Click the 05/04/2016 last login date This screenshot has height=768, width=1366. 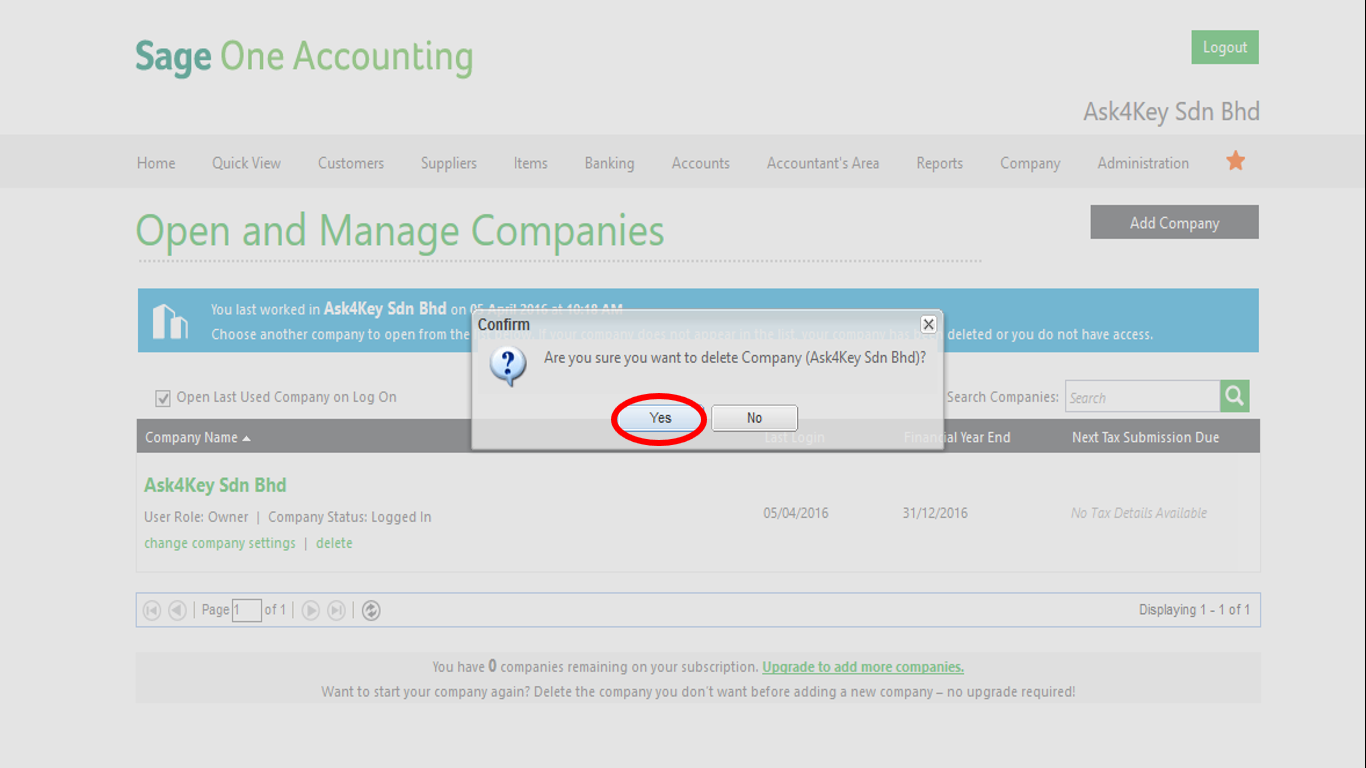click(796, 513)
